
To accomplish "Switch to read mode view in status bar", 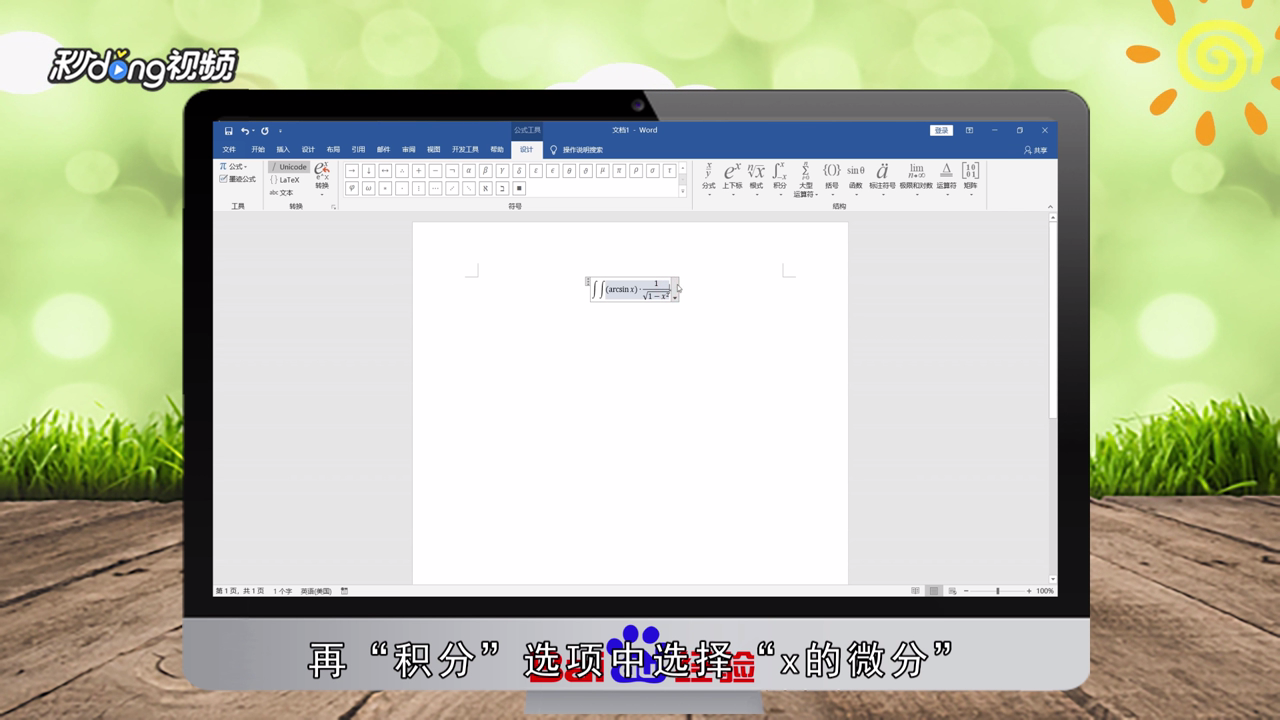I will point(915,591).
